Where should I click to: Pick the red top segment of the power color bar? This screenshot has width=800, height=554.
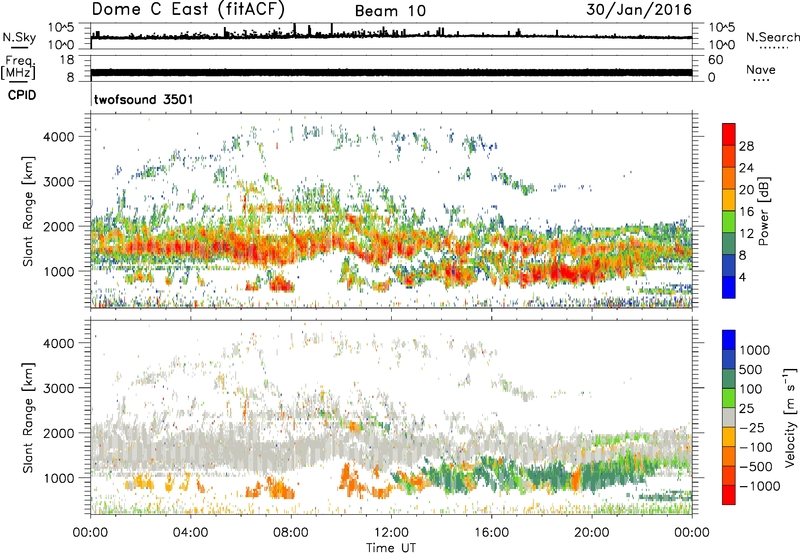(x=729, y=135)
